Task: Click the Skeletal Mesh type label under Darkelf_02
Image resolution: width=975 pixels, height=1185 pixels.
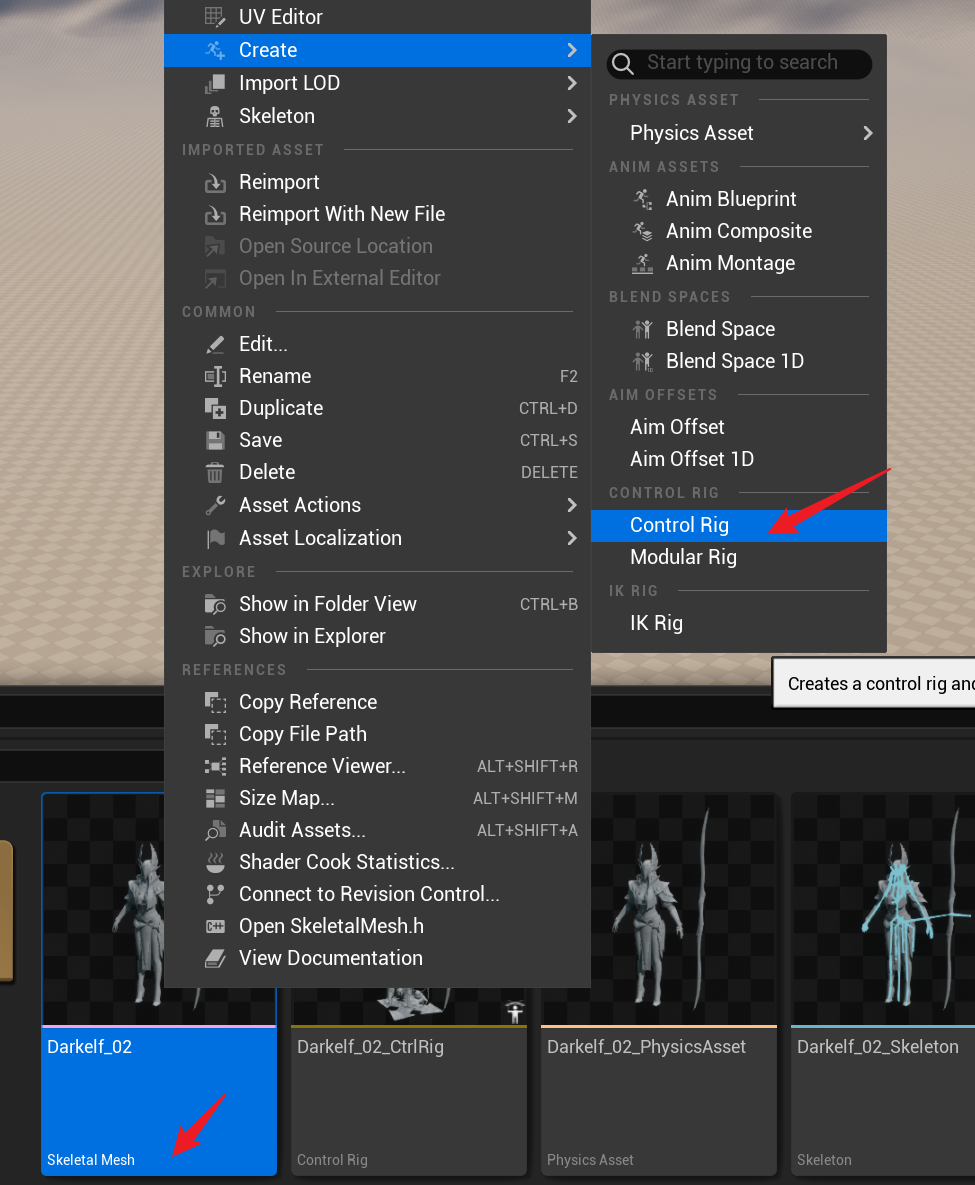Action: 91,1160
